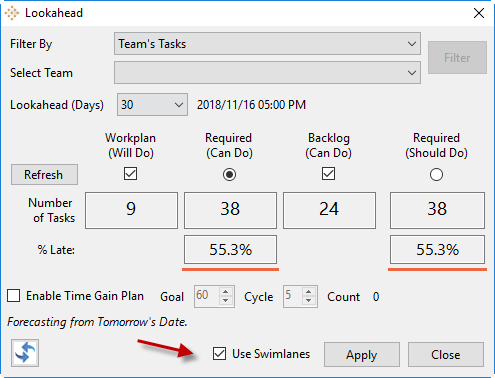Image resolution: width=495 pixels, height=378 pixels.
Task: Expand the Select Team dropdown
Action: coord(267,72)
